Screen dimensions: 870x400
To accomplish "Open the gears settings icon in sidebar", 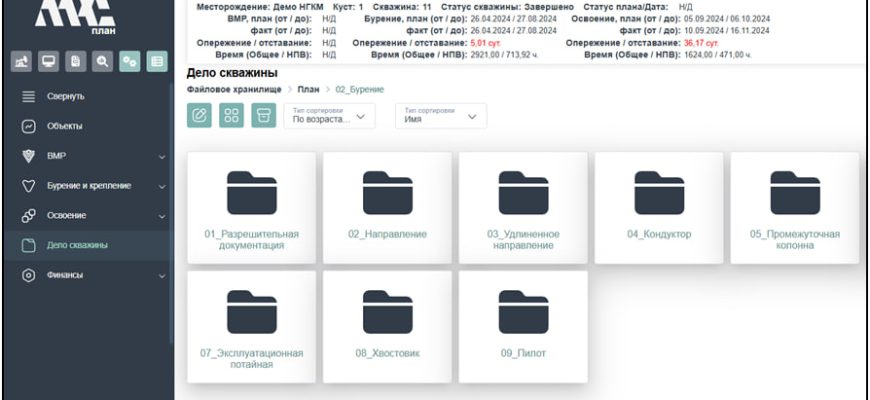I will (129, 62).
